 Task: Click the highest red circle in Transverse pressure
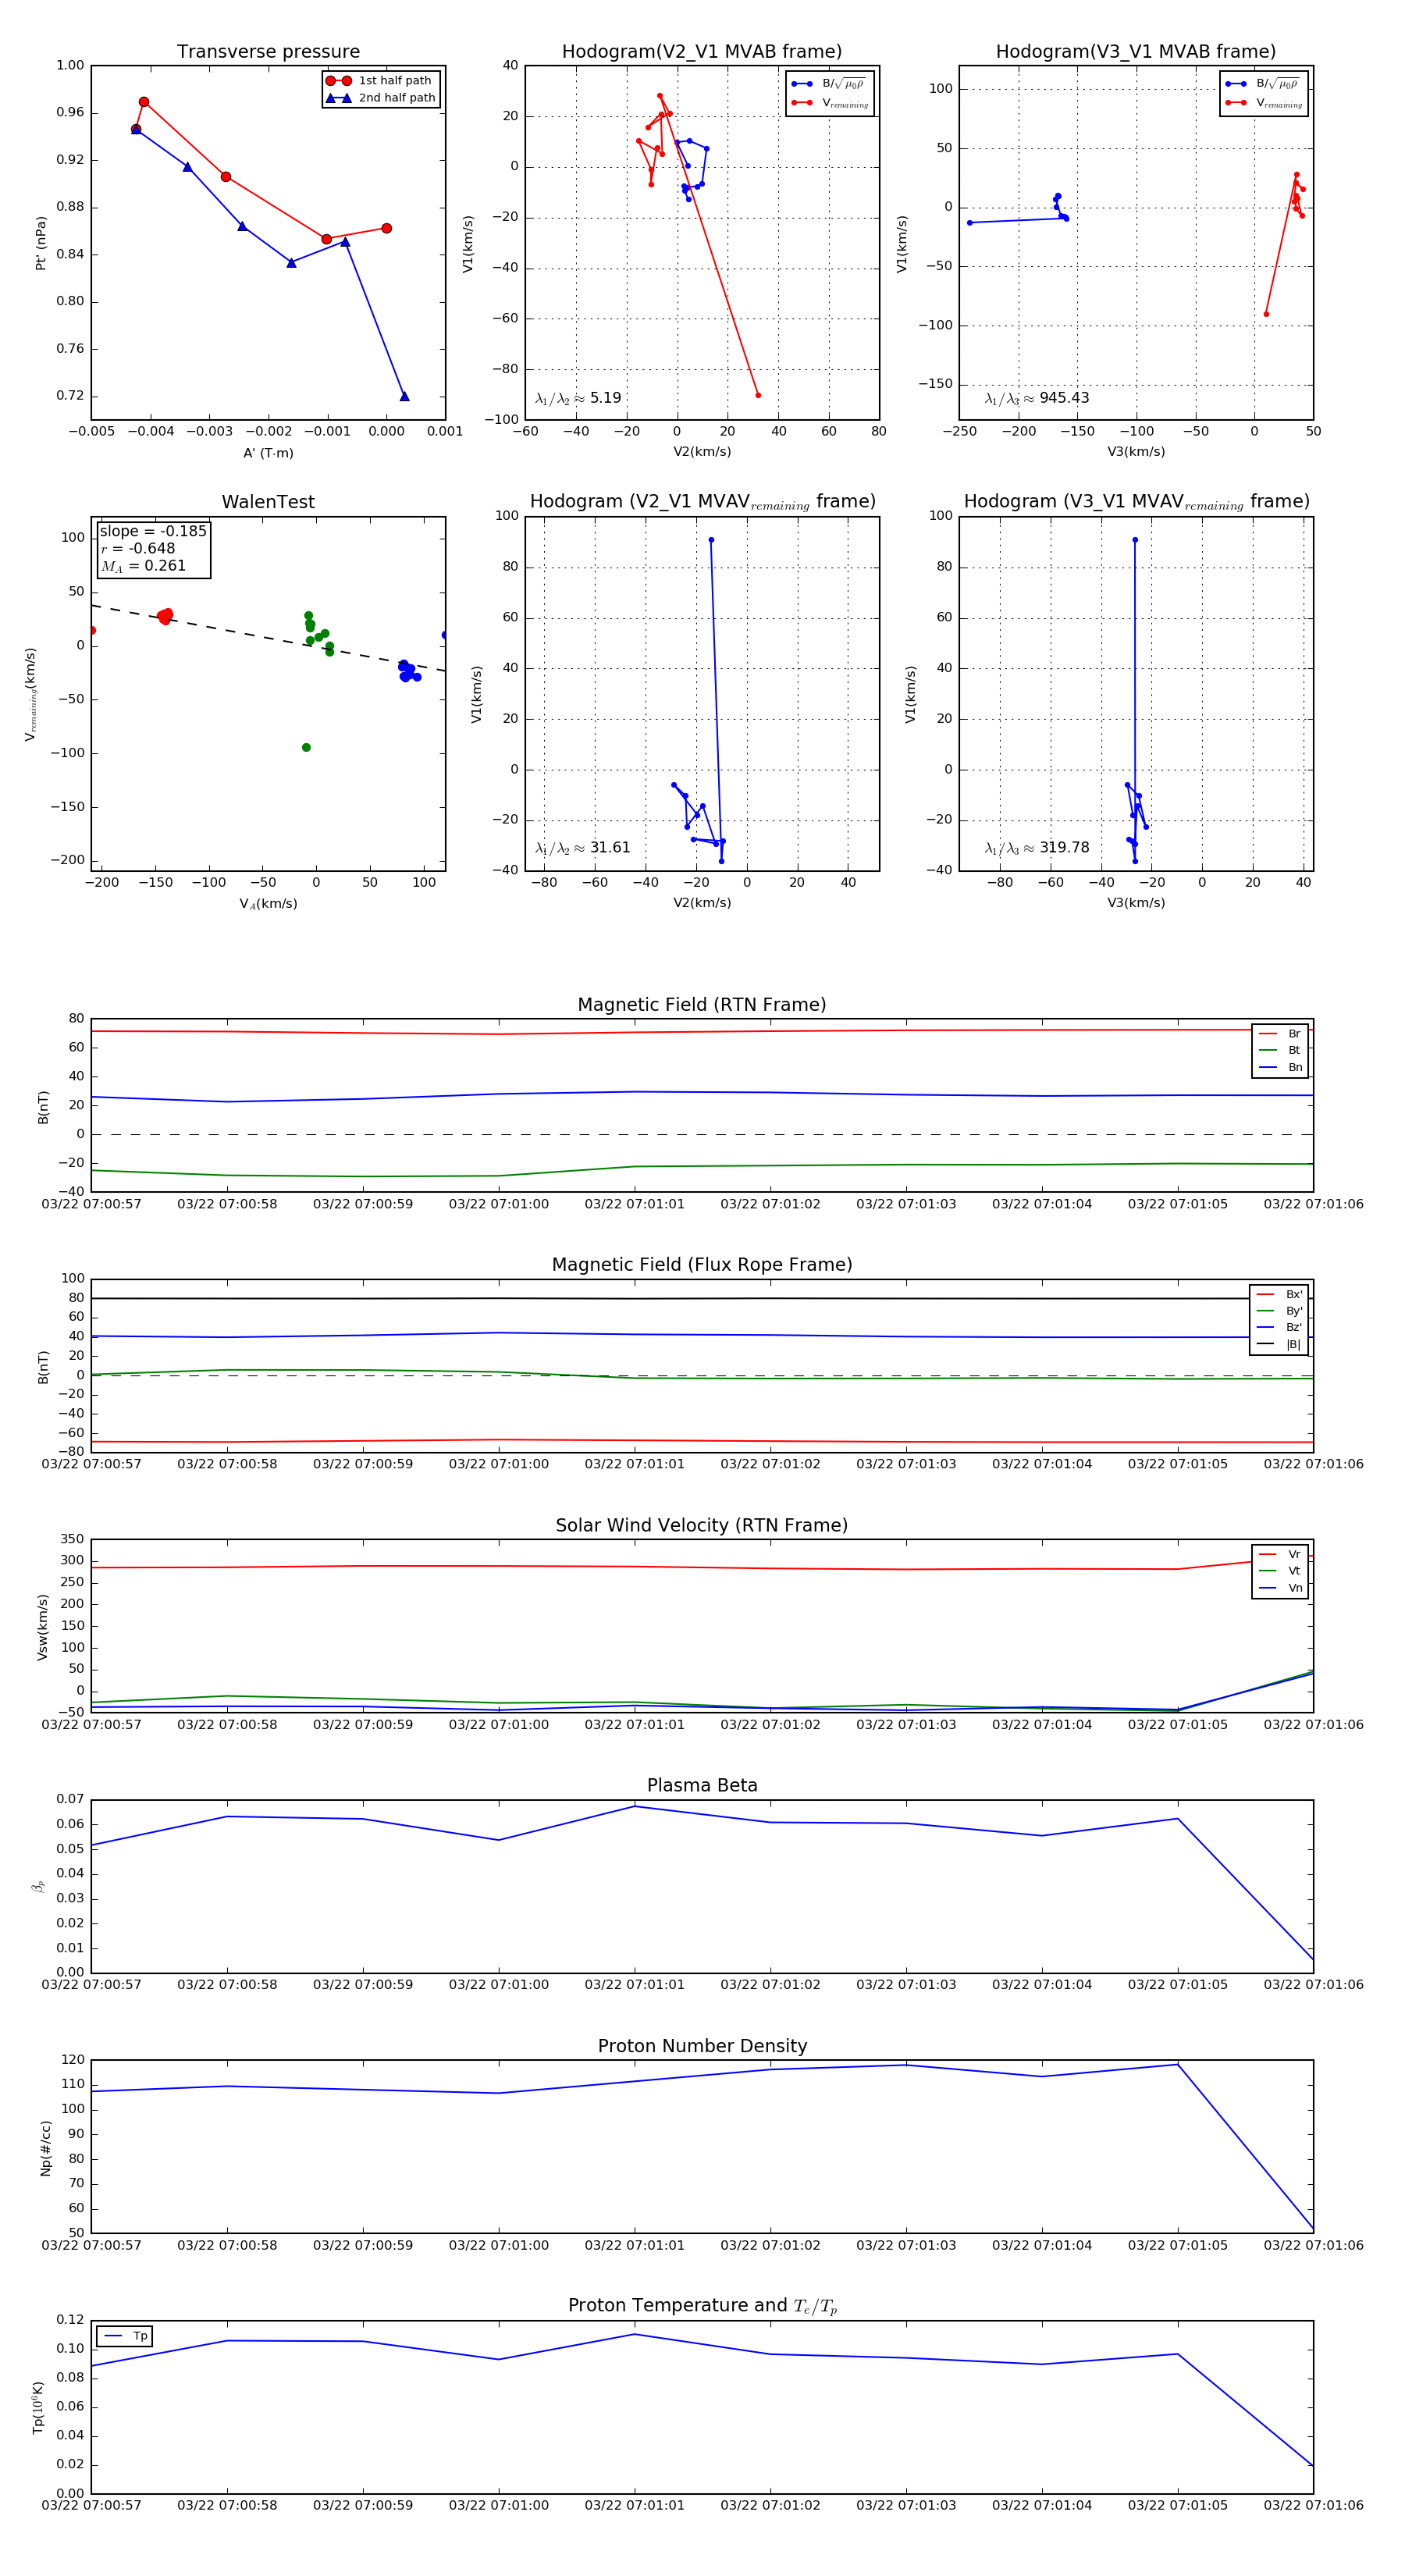pos(144,102)
